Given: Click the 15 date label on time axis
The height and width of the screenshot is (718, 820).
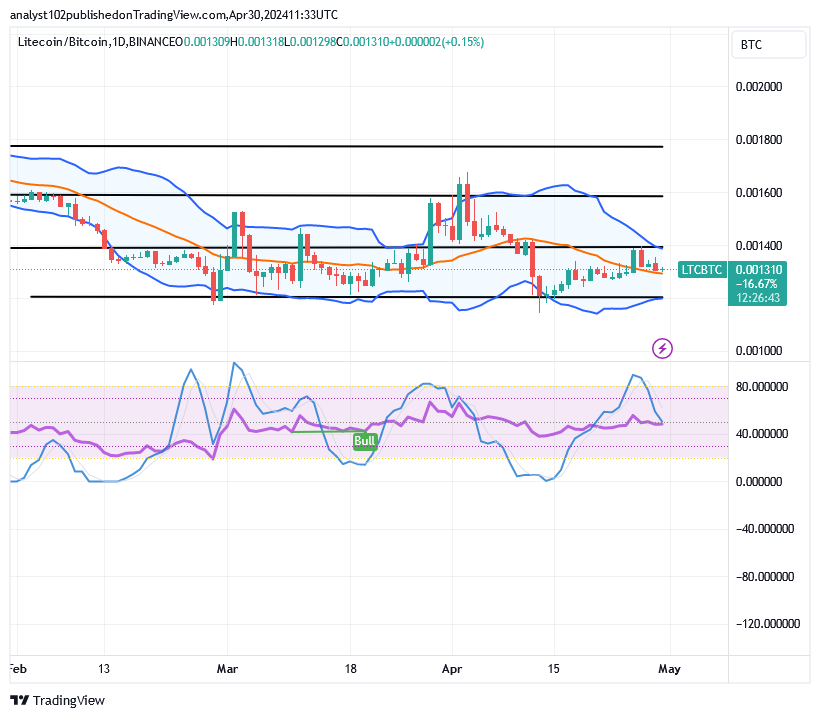Looking at the screenshot, I should pos(553,669).
